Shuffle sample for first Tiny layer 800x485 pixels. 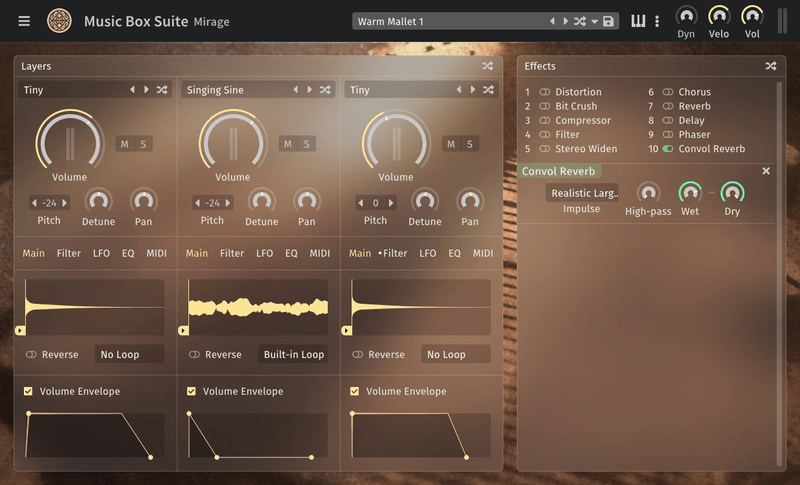162,90
